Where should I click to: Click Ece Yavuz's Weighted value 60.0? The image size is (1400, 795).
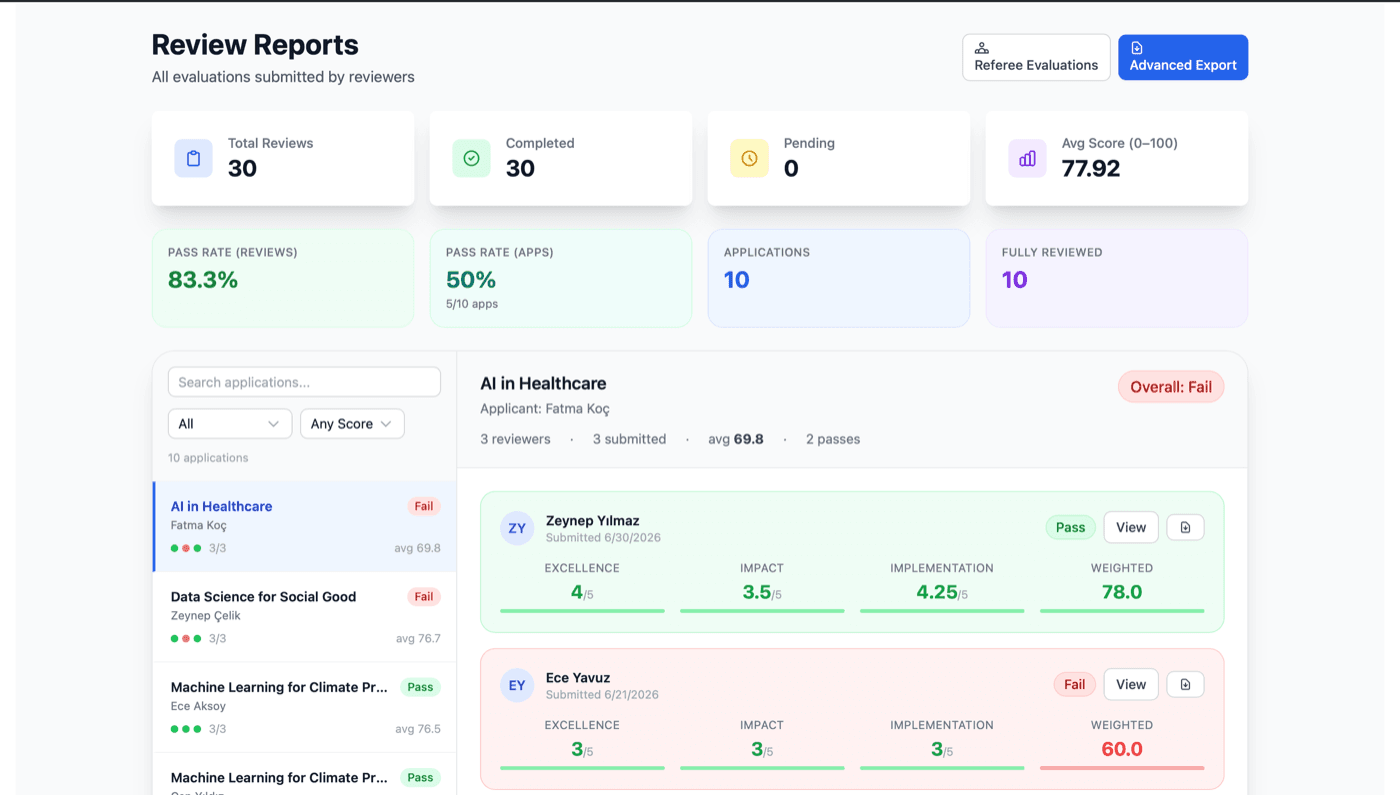[x=1122, y=749]
